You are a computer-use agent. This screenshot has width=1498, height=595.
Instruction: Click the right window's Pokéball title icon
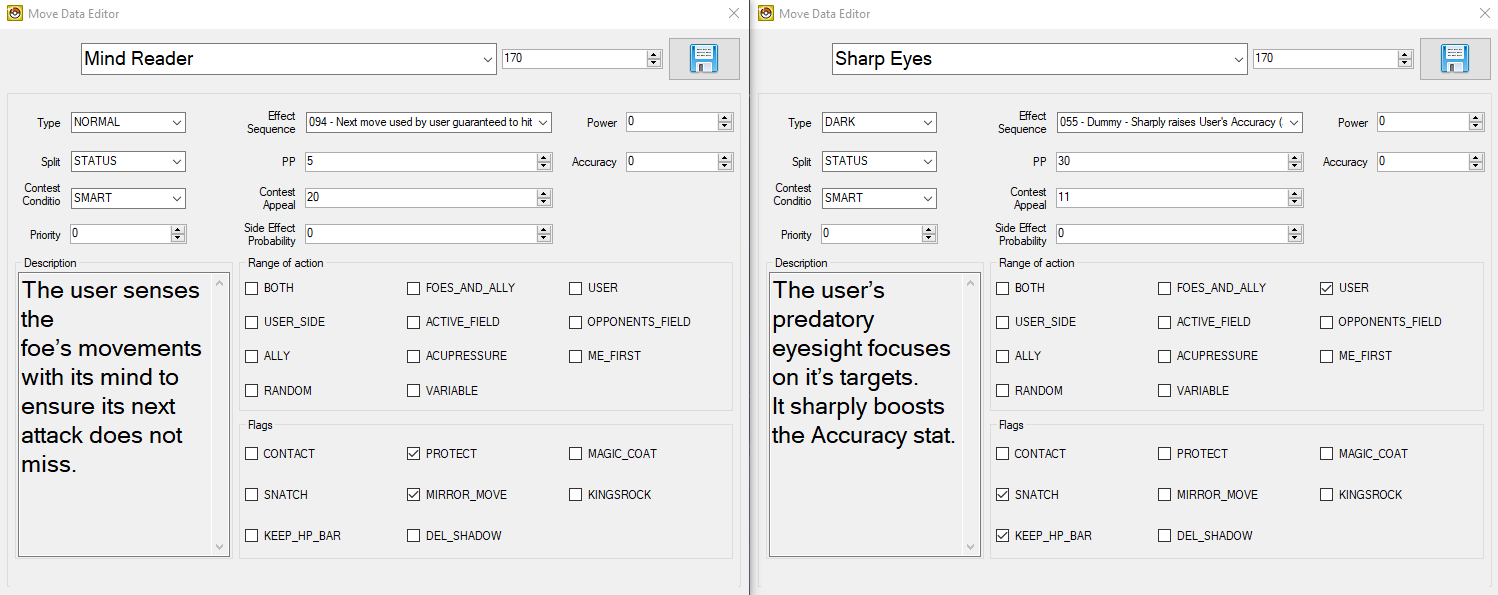click(766, 13)
